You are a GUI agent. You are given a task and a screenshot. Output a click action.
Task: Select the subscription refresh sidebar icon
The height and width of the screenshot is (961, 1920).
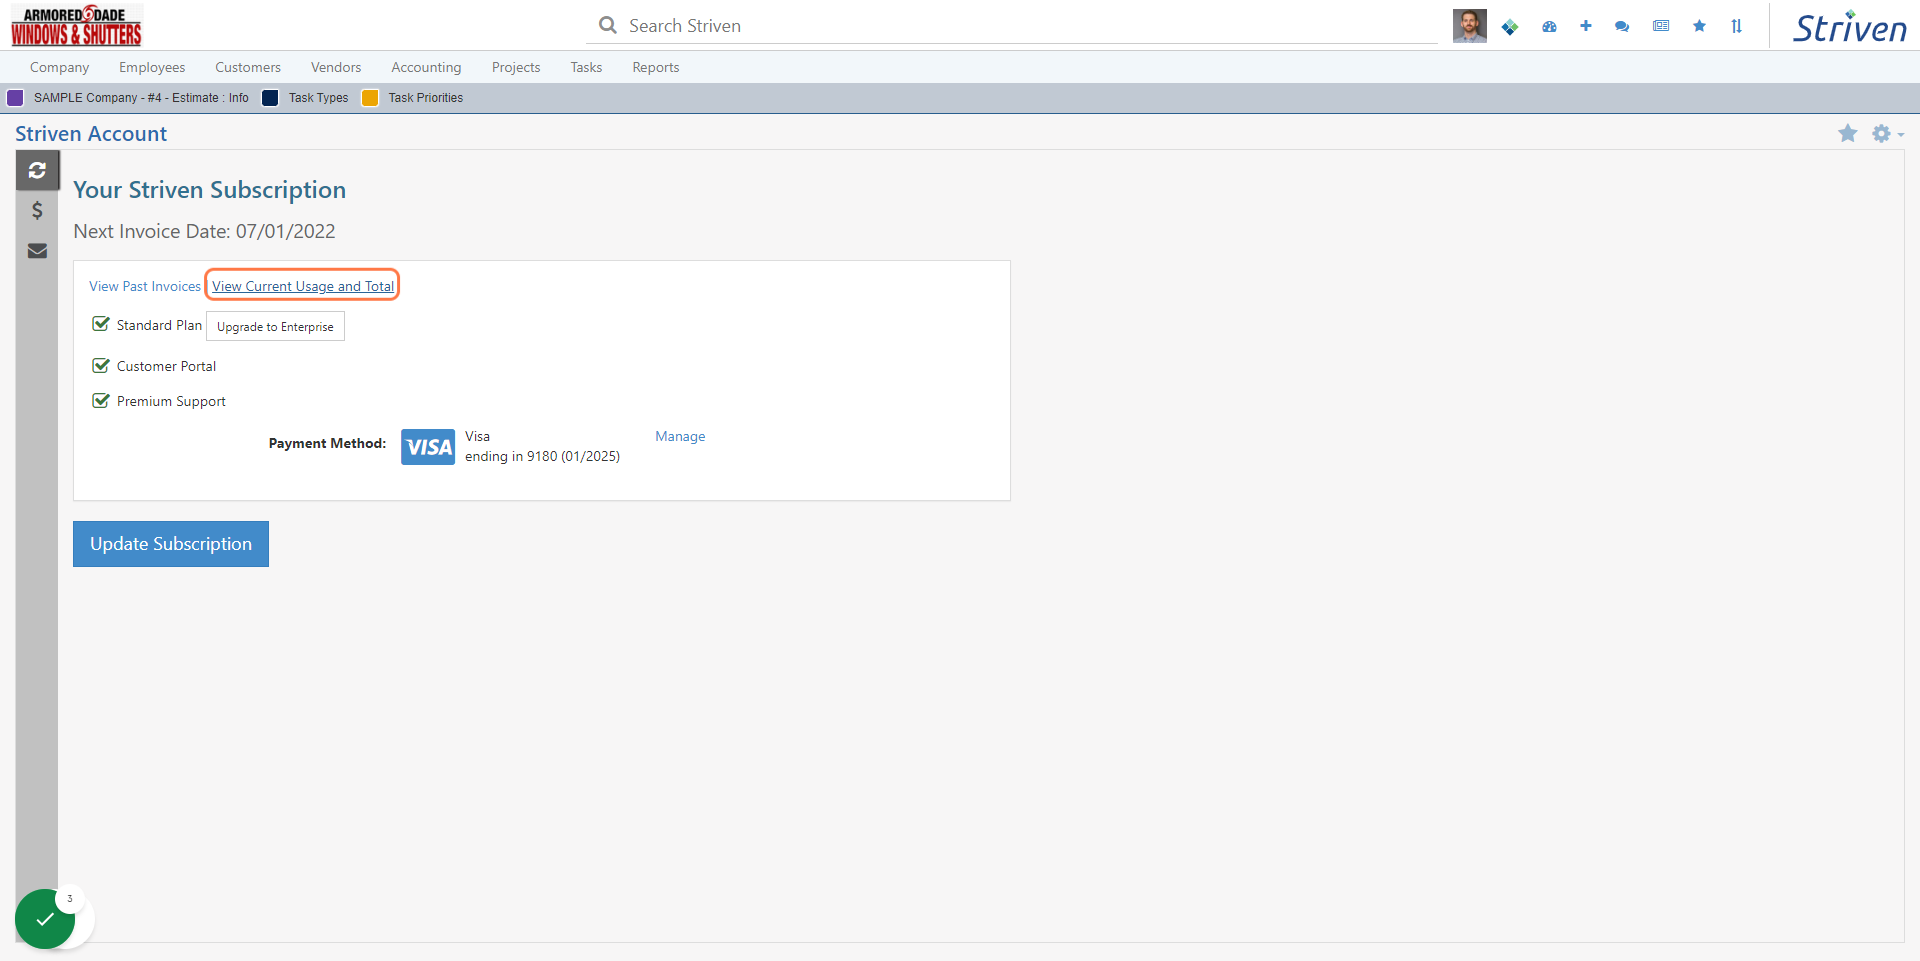(37, 170)
